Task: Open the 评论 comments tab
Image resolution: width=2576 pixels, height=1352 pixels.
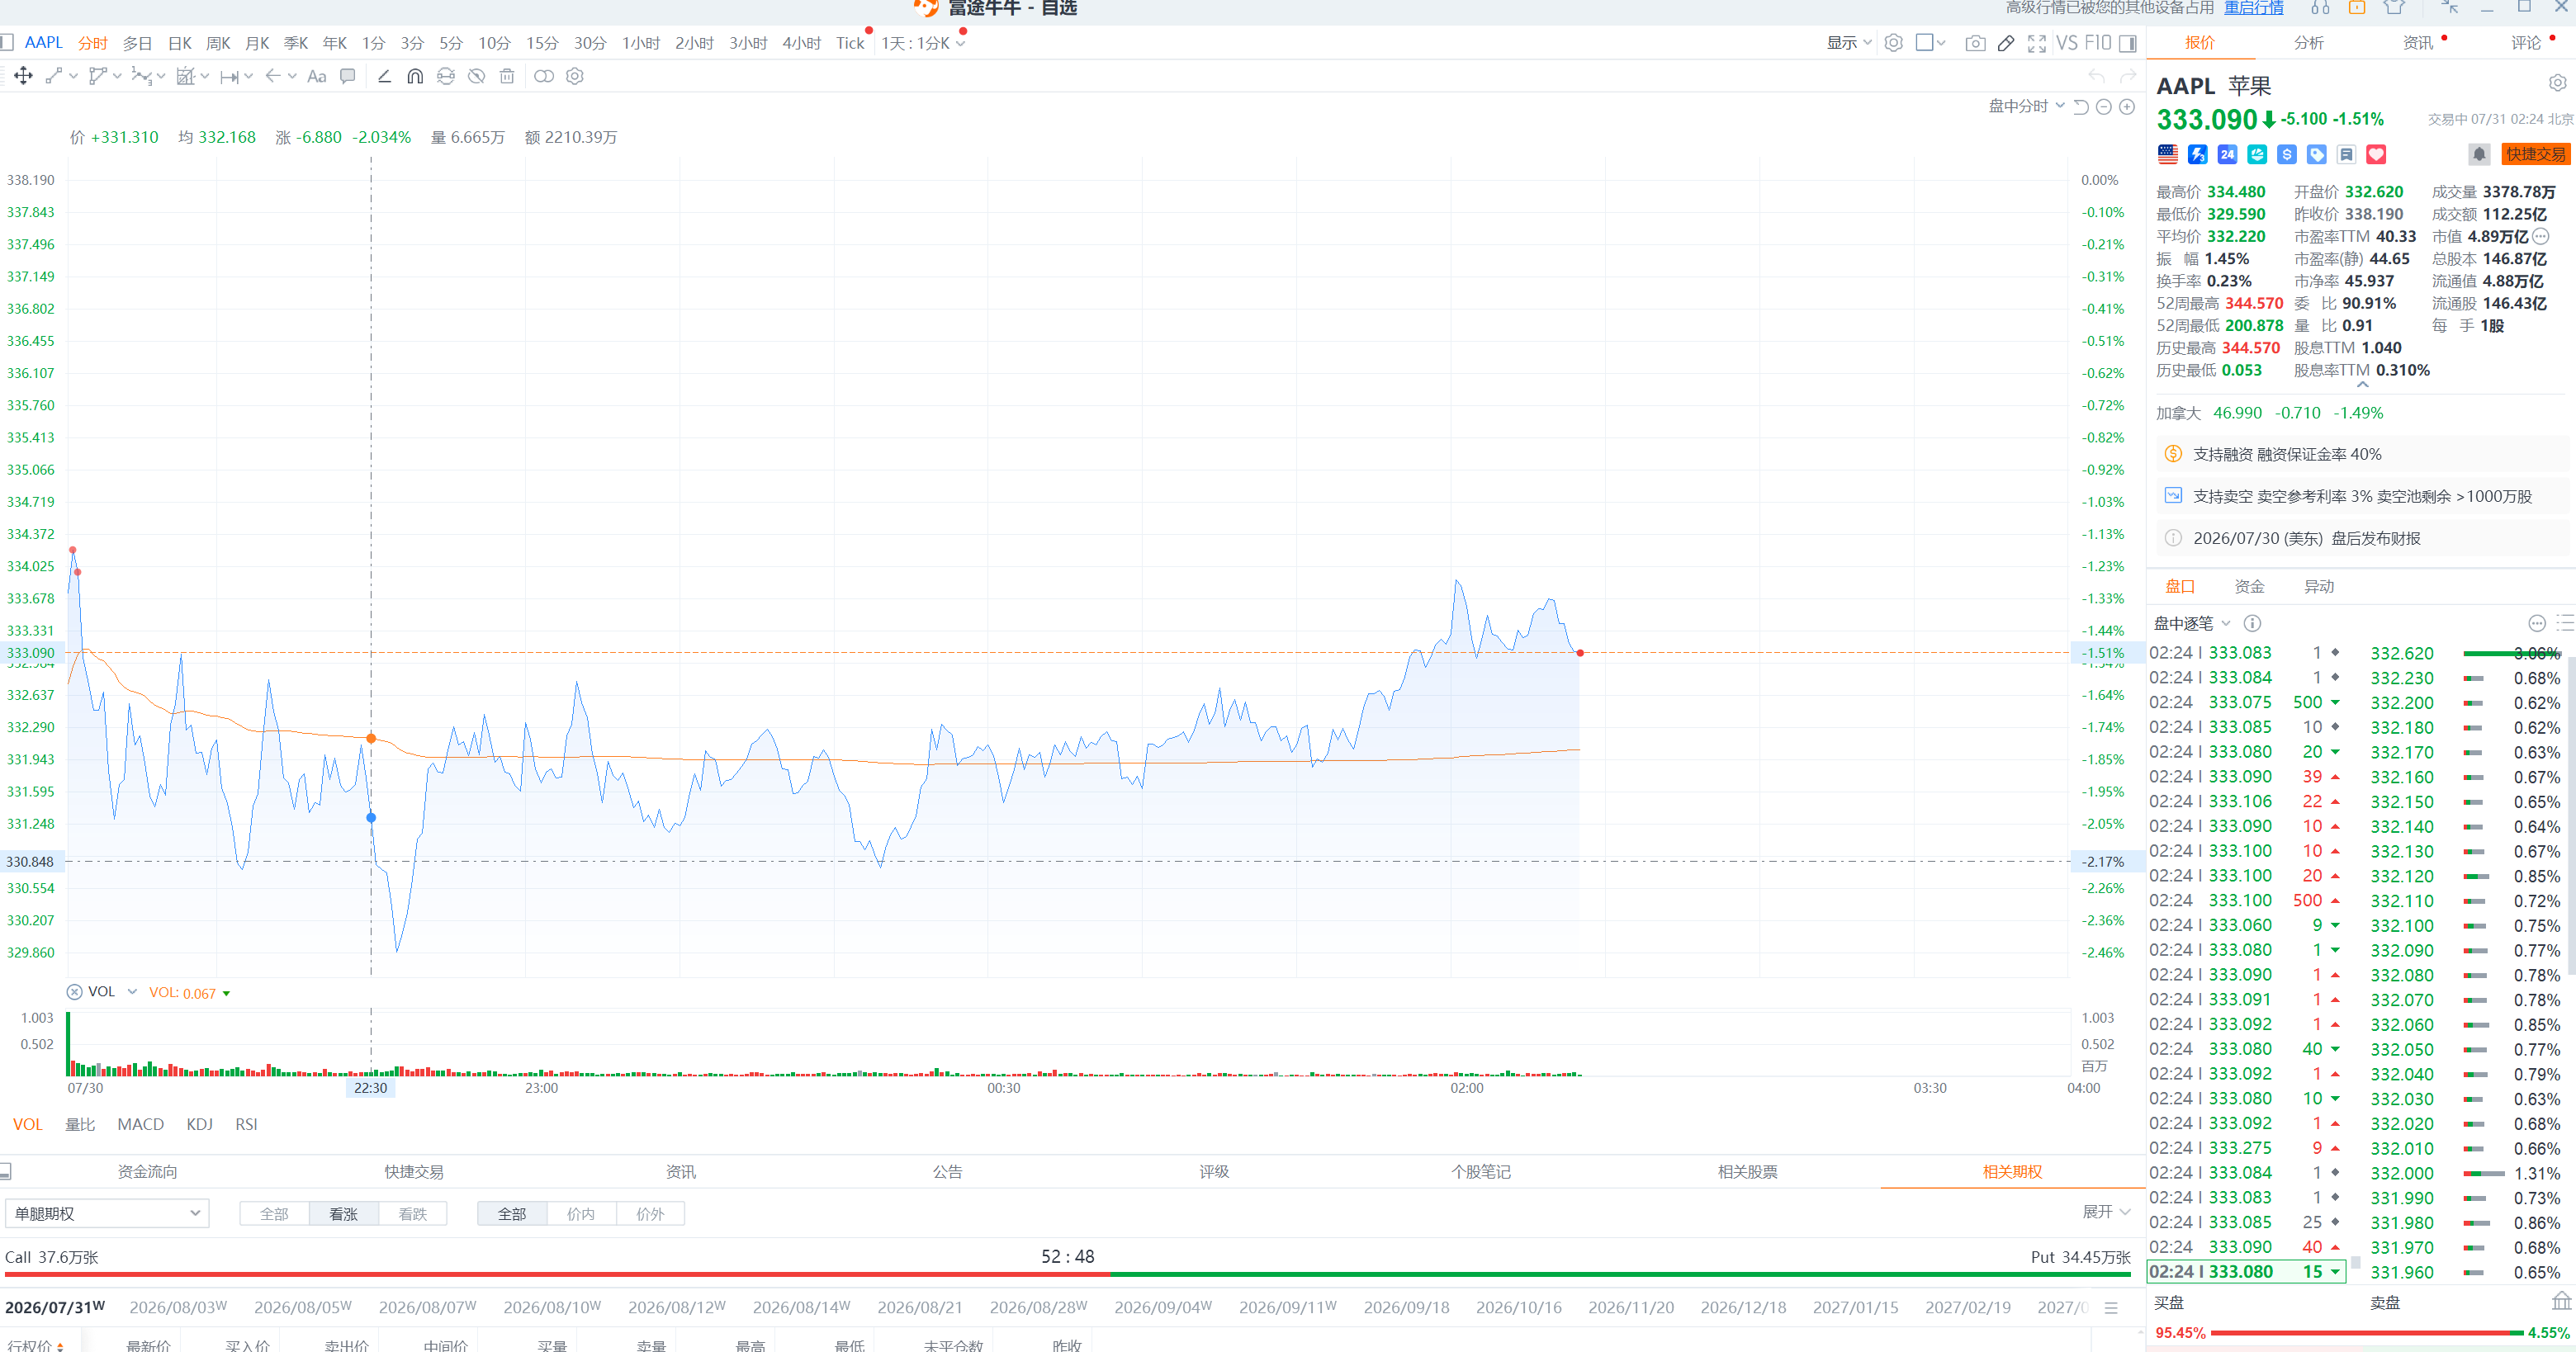Action: point(2526,42)
